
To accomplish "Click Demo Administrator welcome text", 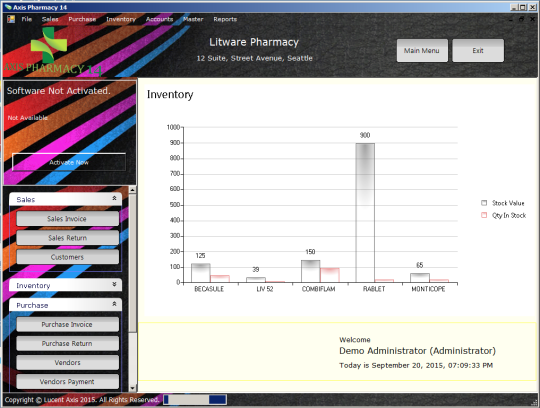I will 417,351.
